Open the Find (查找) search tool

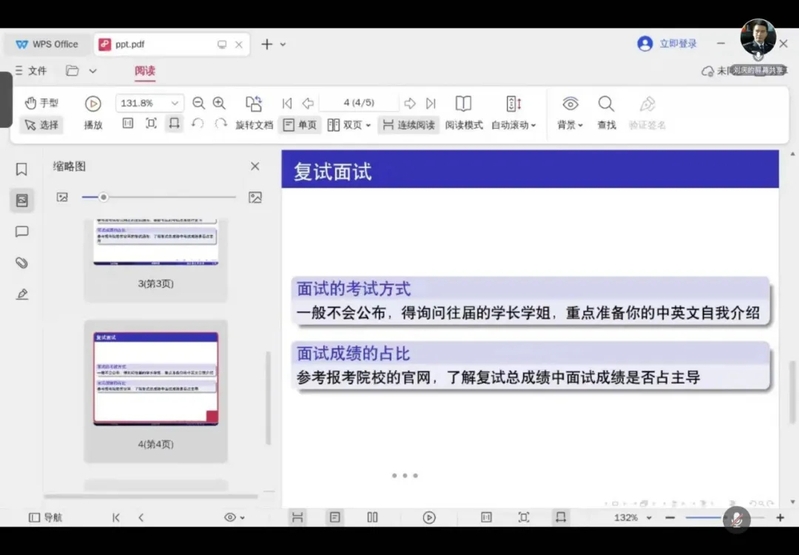606,111
